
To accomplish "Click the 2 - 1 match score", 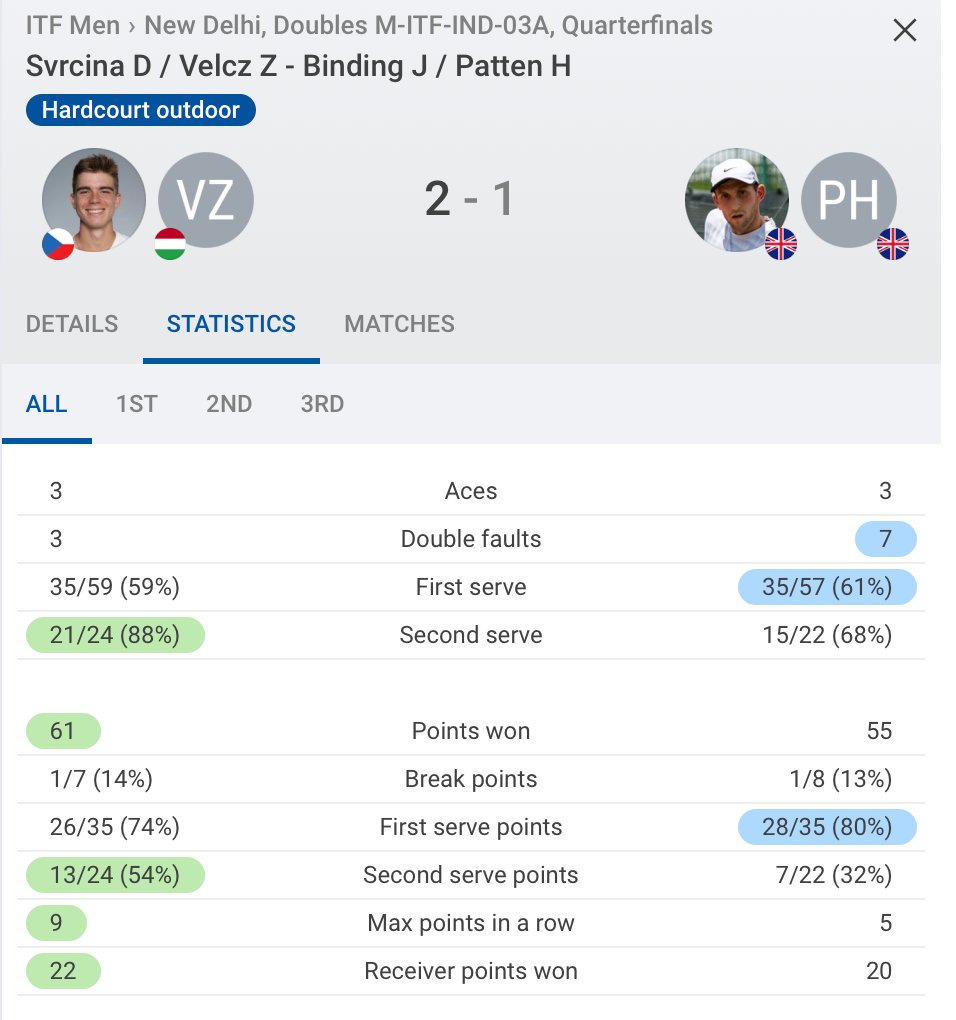I will (469, 199).
